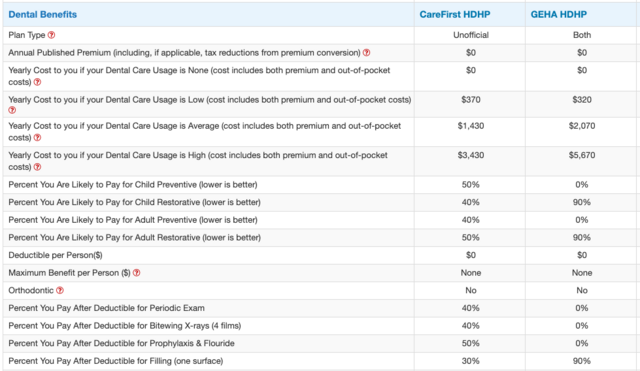Click GEHA Filling one surface value 90%

(582, 361)
